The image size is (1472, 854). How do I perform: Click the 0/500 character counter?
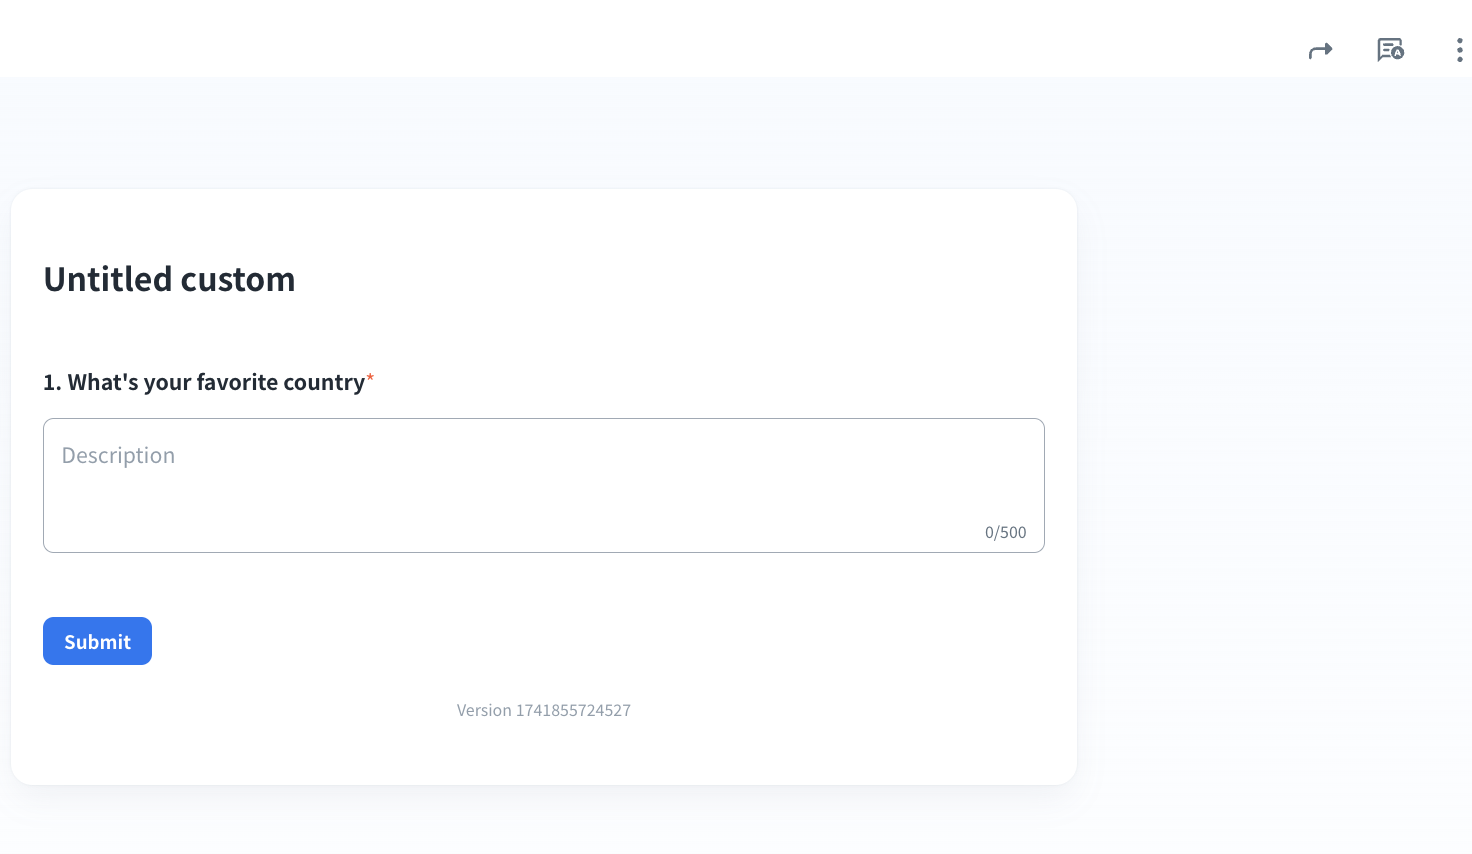click(x=1005, y=532)
